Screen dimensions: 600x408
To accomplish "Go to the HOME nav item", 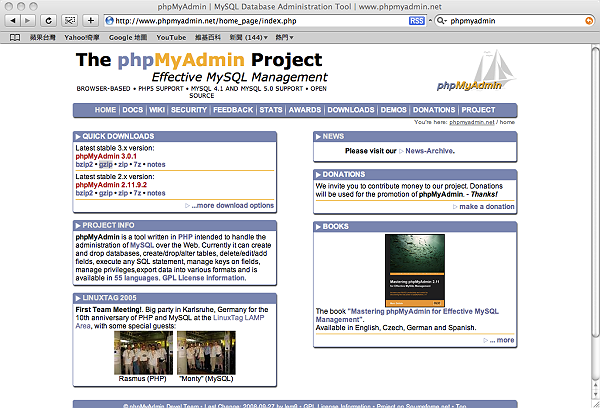I will pyautogui.click(x=105, y=110).
